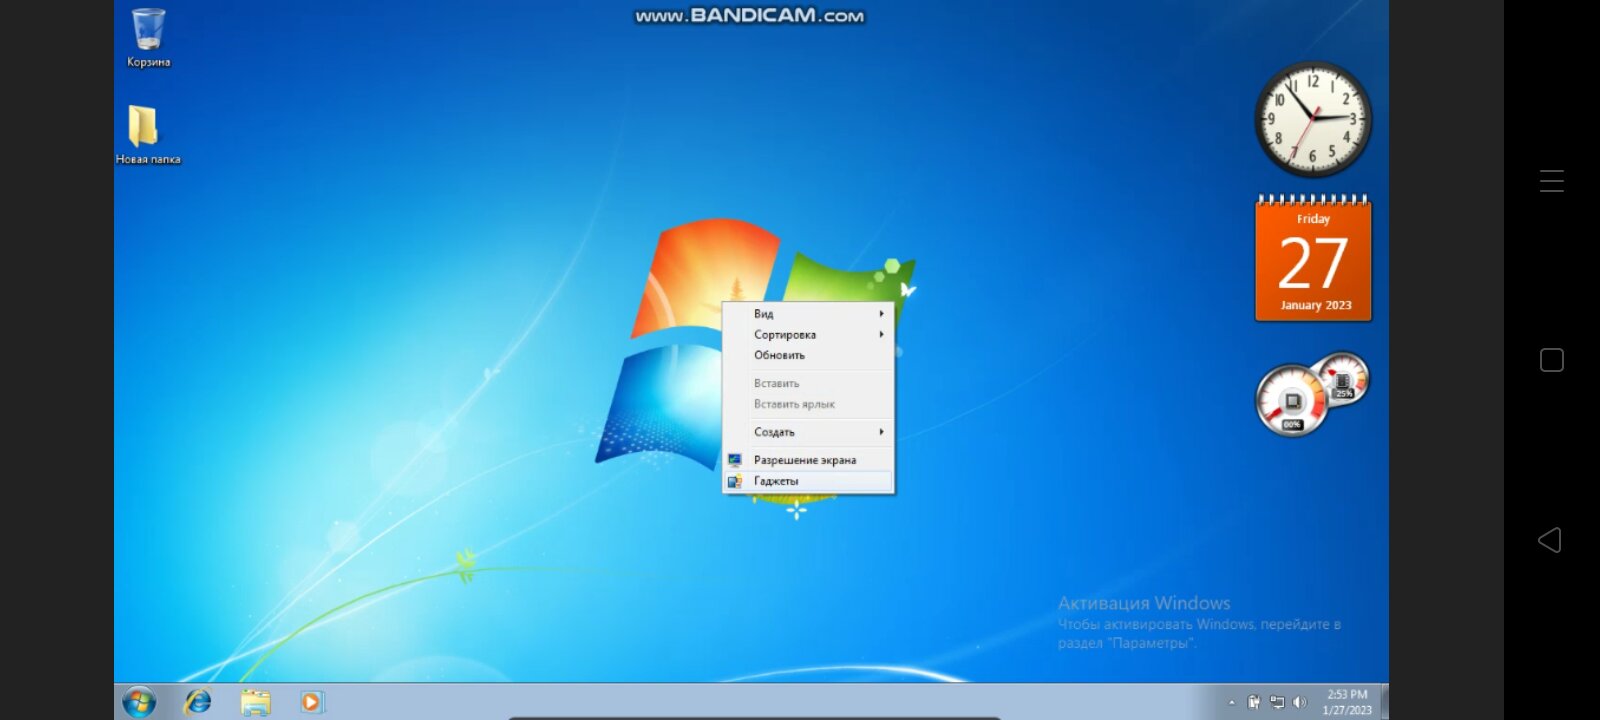The width and height of the screenshot is (1600, 720).
Task: Open the Windows Start orb
Action: (x=139, y=702)
